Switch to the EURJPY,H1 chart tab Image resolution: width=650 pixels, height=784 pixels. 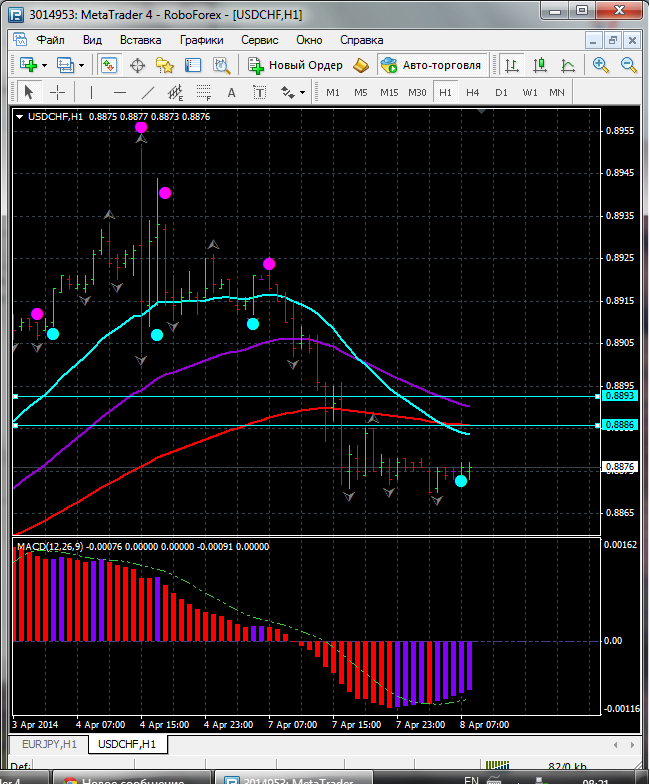coord(49,745)
